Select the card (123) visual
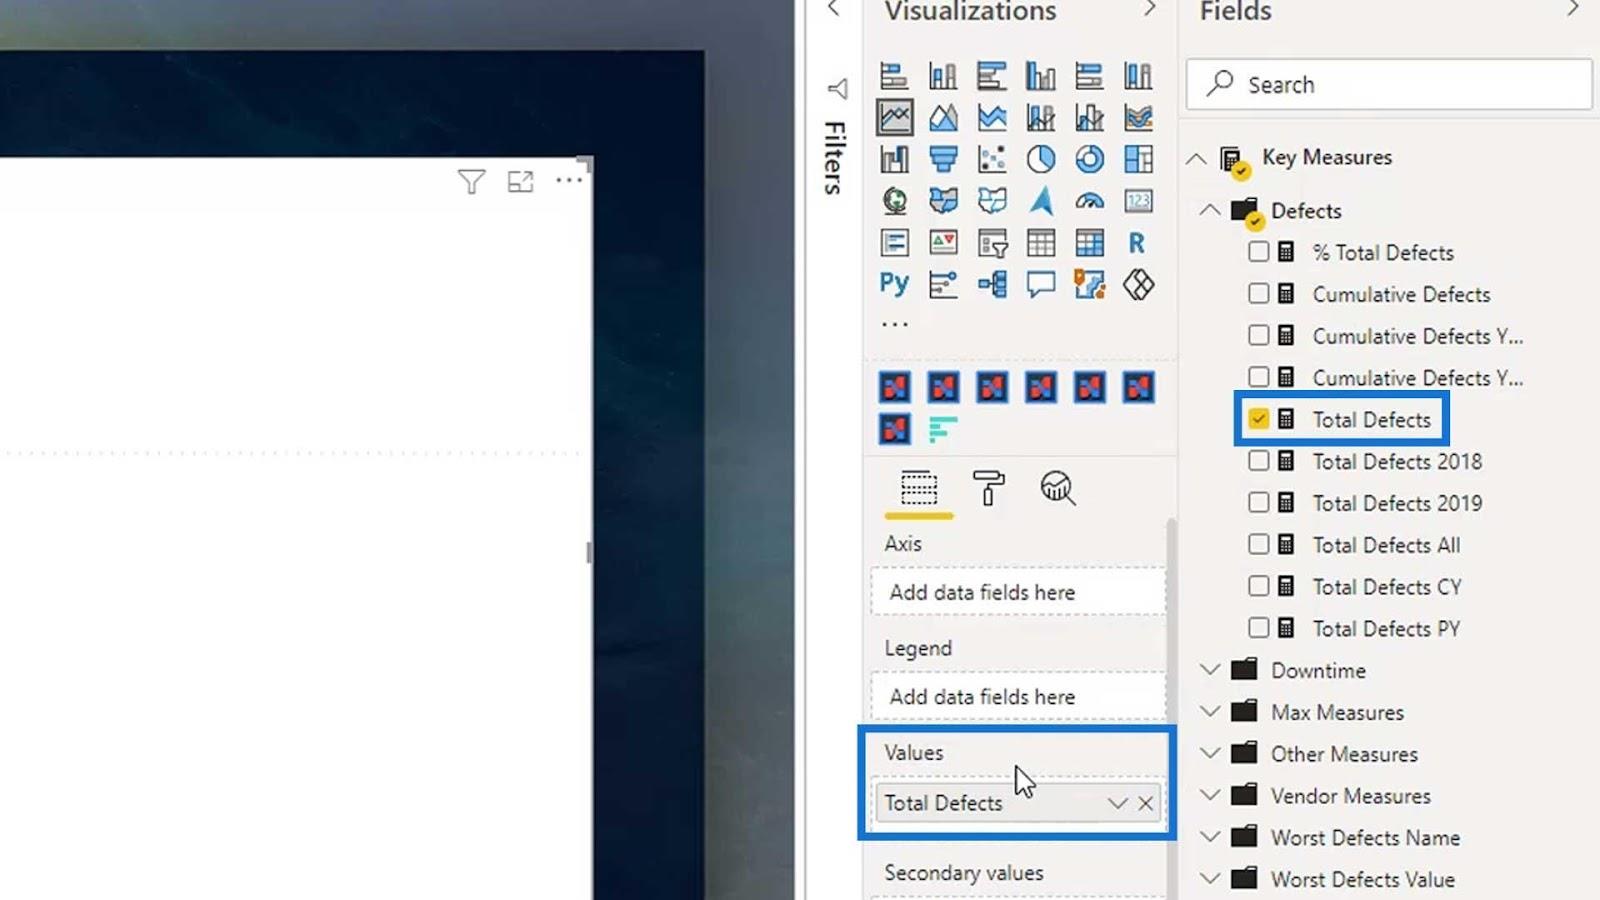The height and width of the screenshot is (900, 1600). [1138, 201]
